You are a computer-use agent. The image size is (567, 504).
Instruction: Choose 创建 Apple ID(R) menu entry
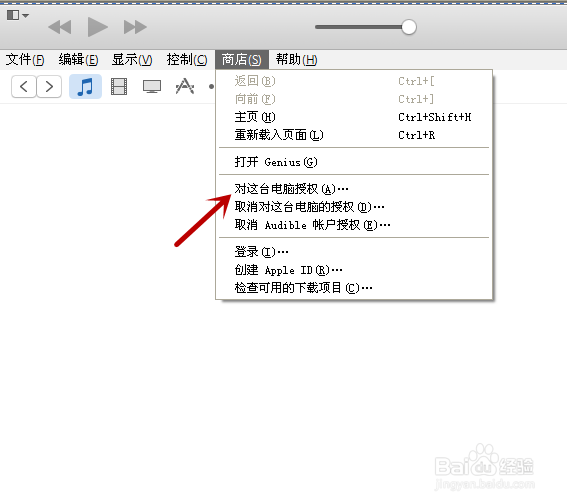point(354,270)
